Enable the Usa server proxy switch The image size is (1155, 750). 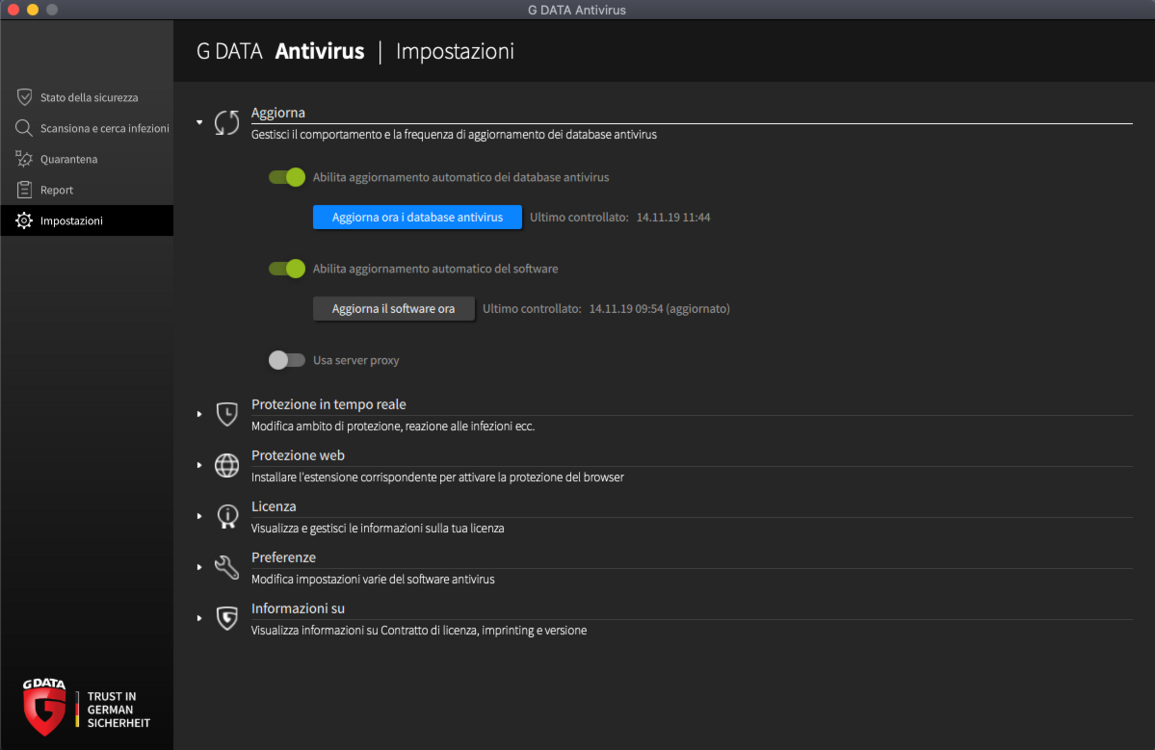click(x=287, y=360)
